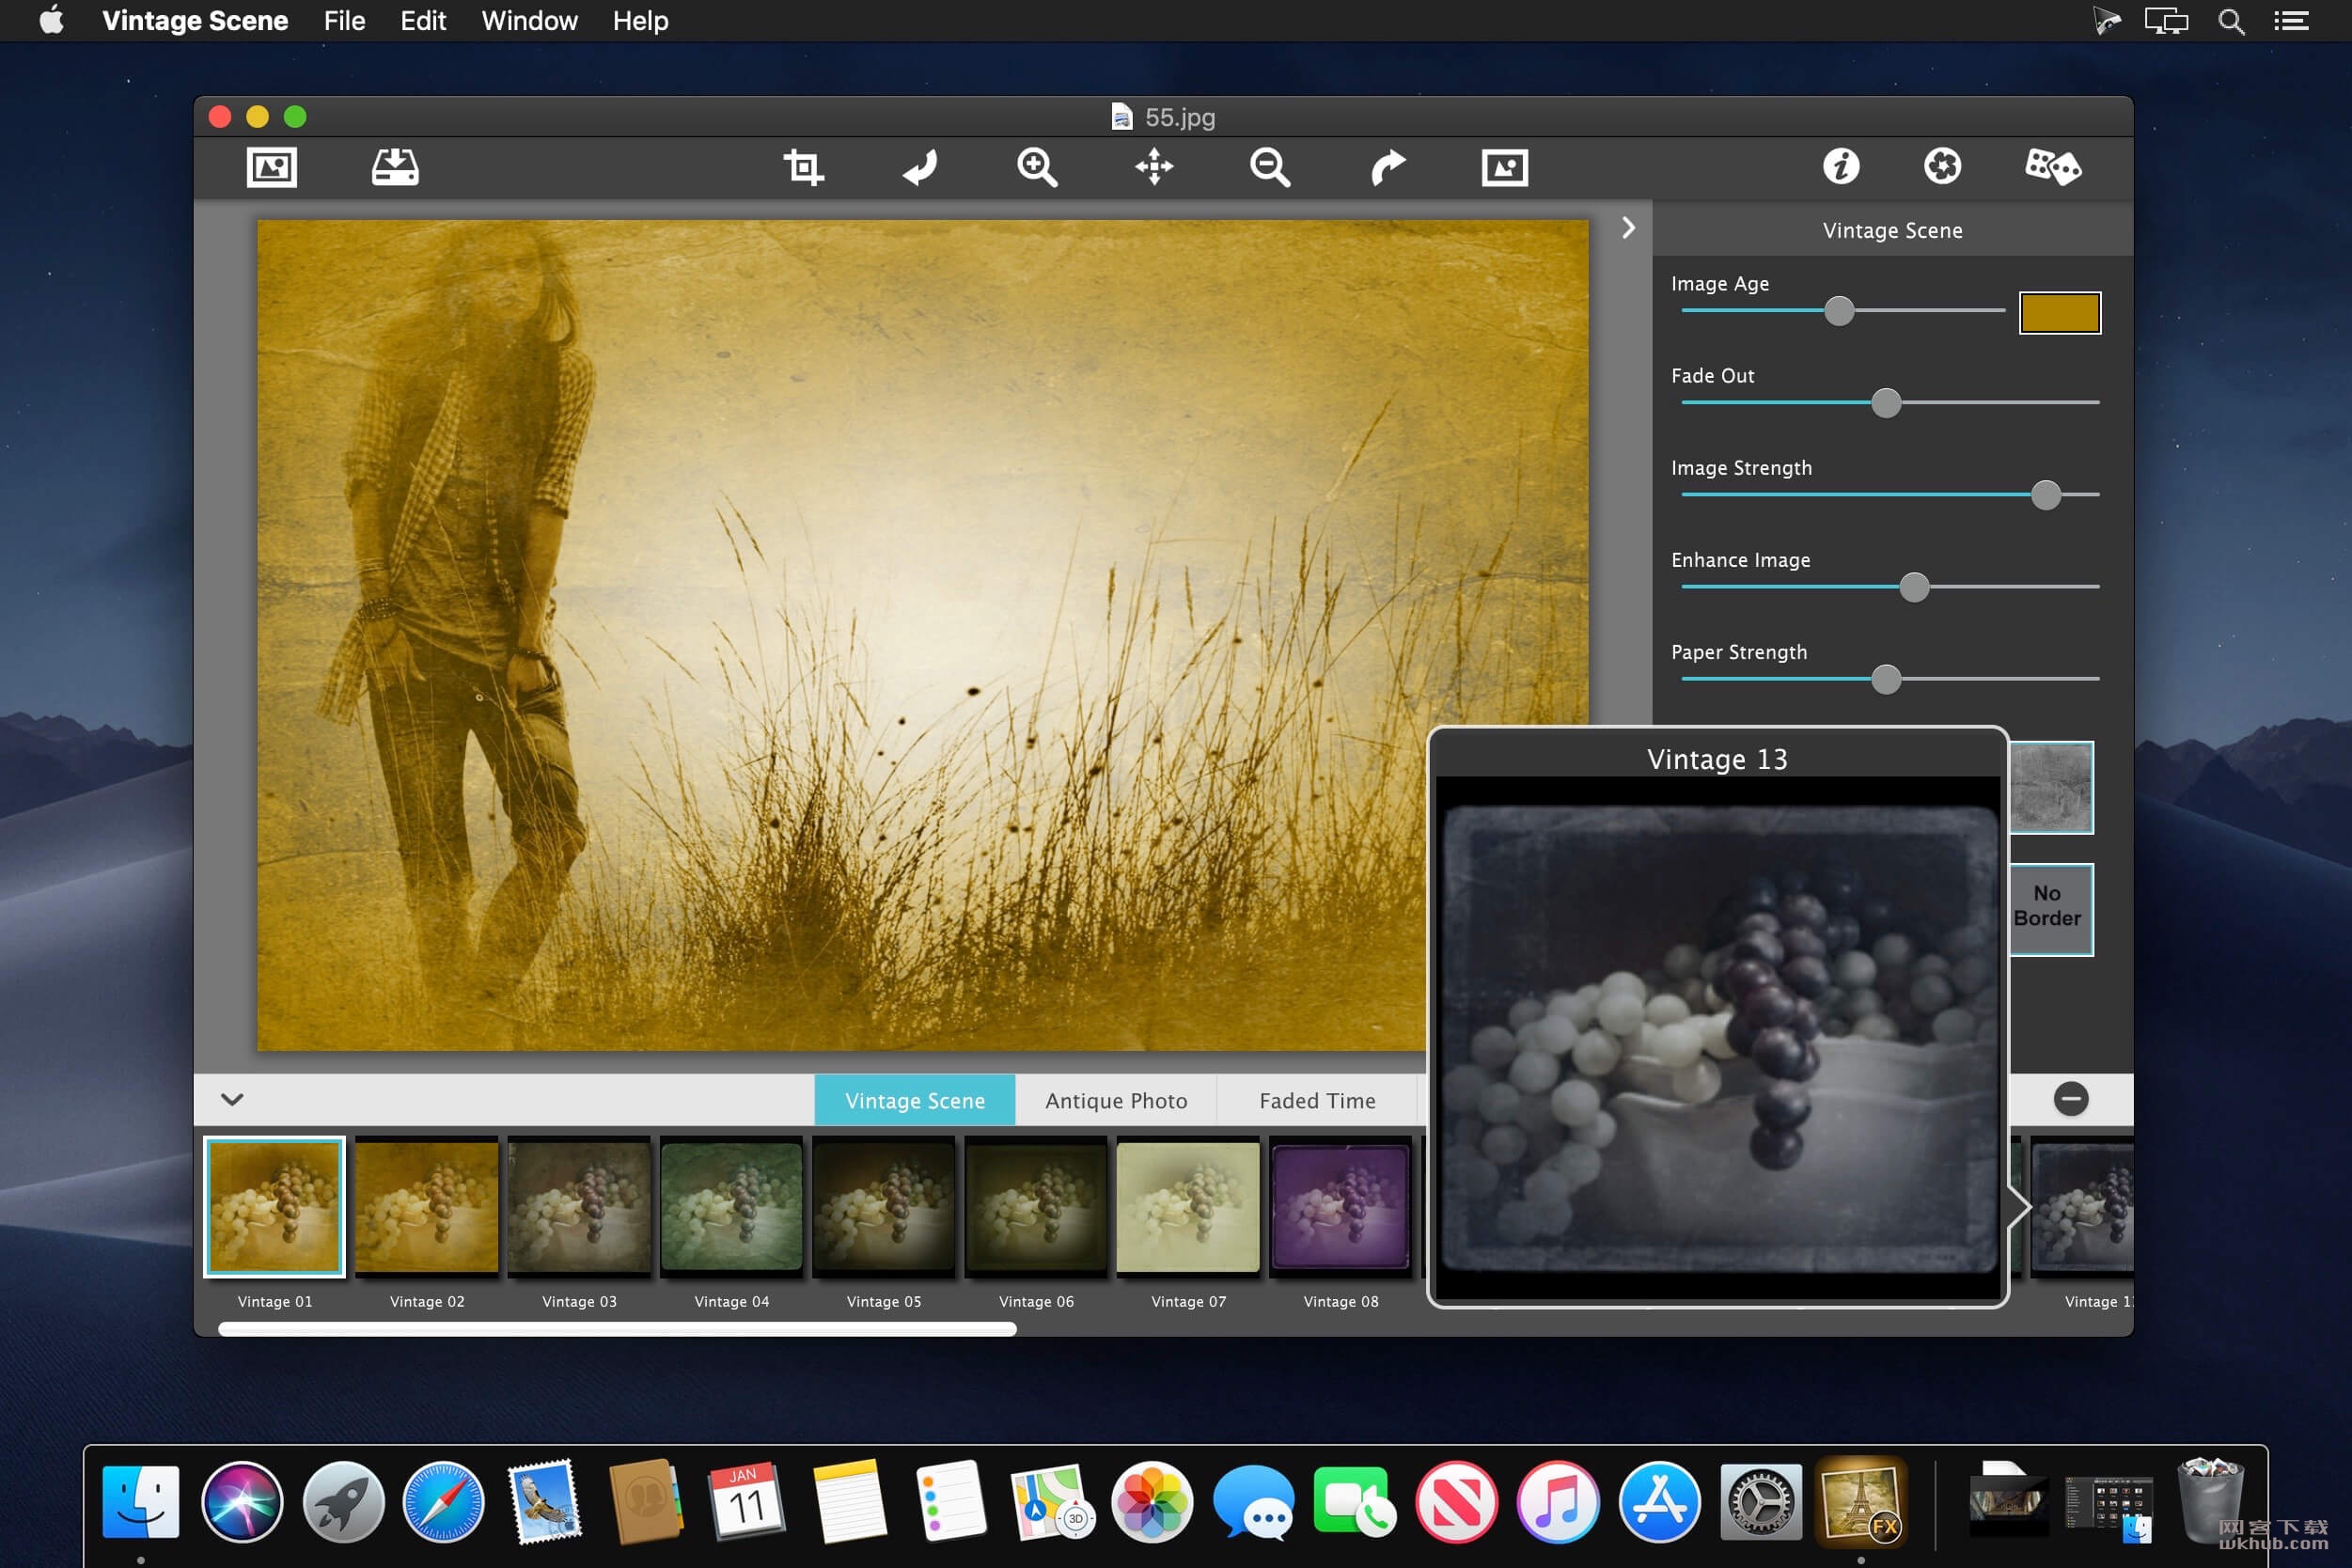Open the notification center list icon
Viewport: 2352px width, 1568px height.
(x=2291, y=21)
